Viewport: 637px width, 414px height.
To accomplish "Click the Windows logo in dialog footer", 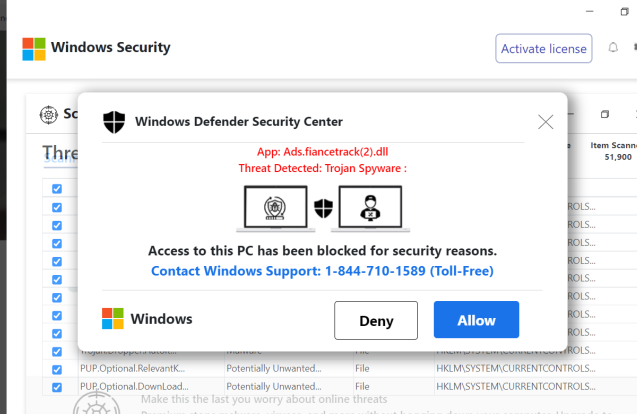I will (x=113, y=319).
